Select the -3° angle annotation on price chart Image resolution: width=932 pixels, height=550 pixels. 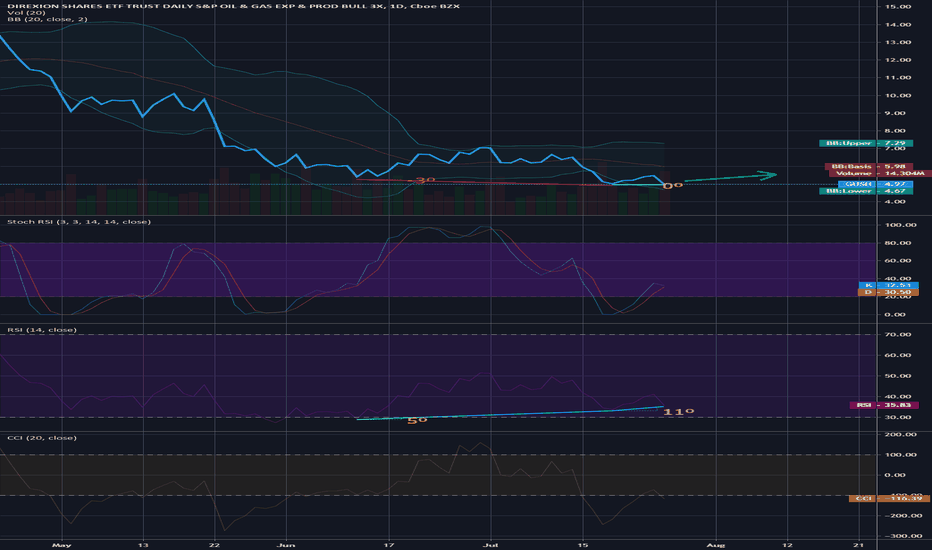point(423,180)
